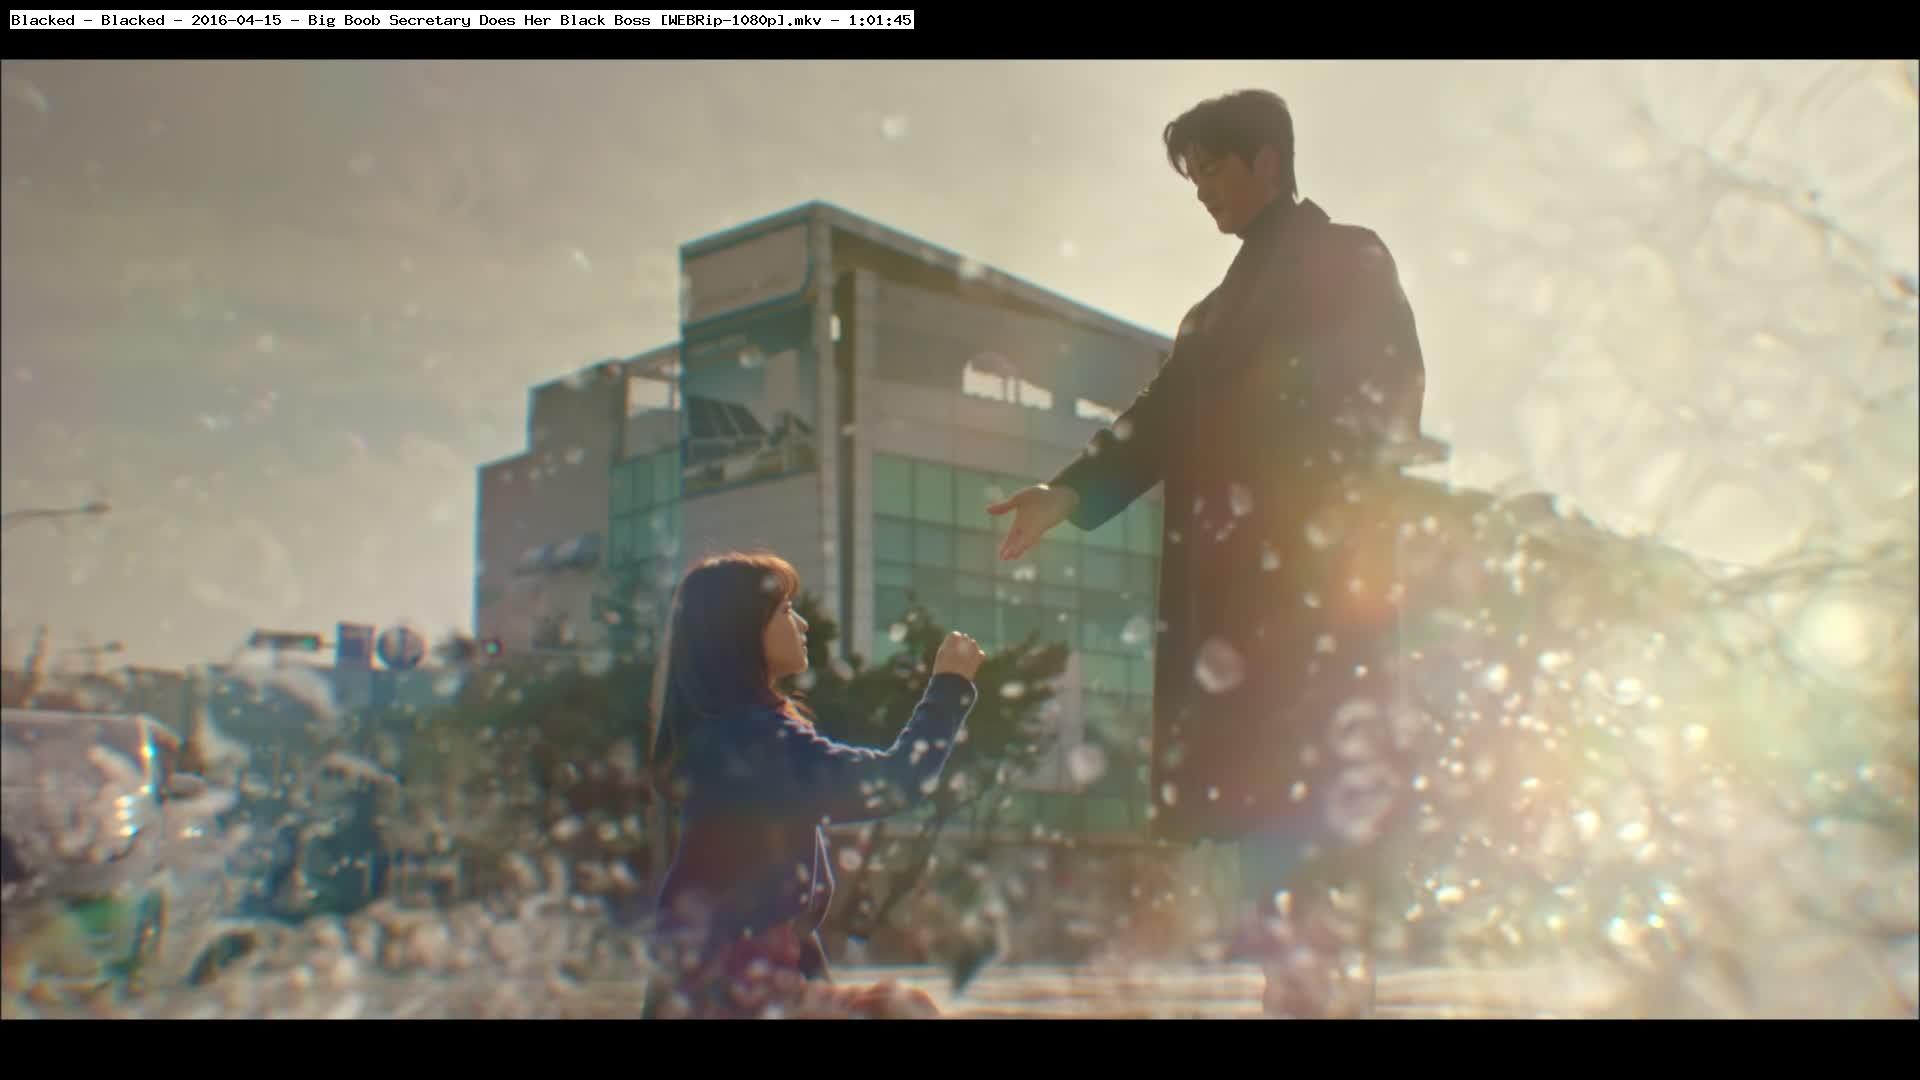This screenshot has height=1080, width=1920.
Task: Click the girl's raised fist
Action: click(x=958, y=654)
